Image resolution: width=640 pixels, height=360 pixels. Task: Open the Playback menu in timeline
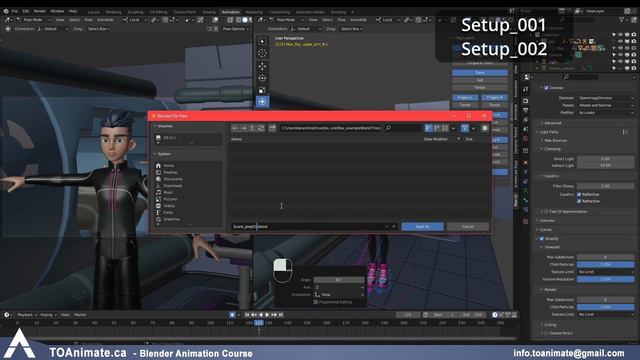pos(27,315)
